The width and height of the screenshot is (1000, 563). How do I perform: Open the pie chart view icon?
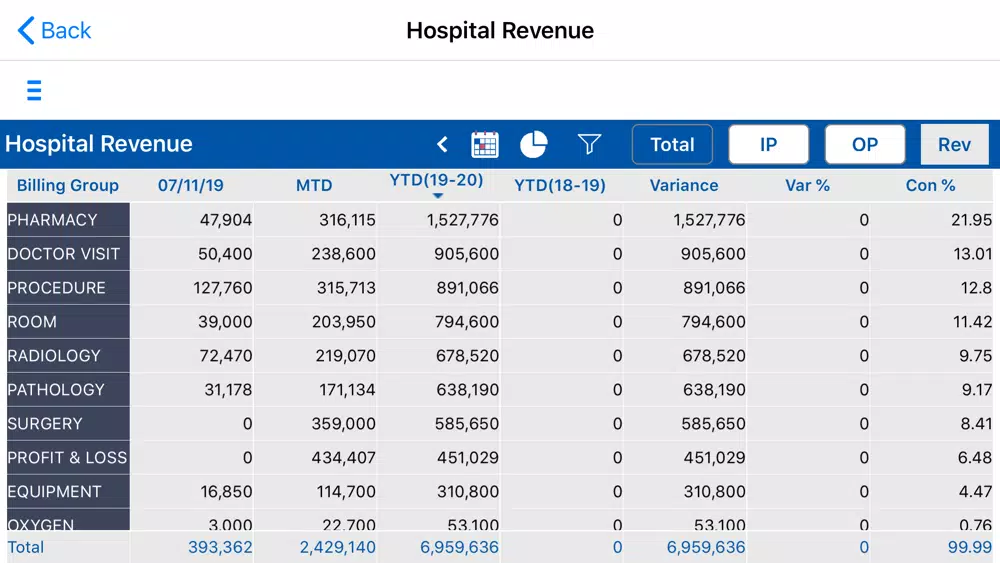click(534, 144)
